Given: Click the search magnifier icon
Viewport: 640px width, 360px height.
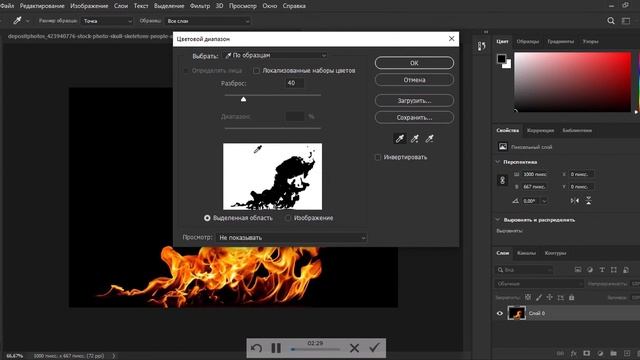Looking at the screenshot, I should point(611,21).
